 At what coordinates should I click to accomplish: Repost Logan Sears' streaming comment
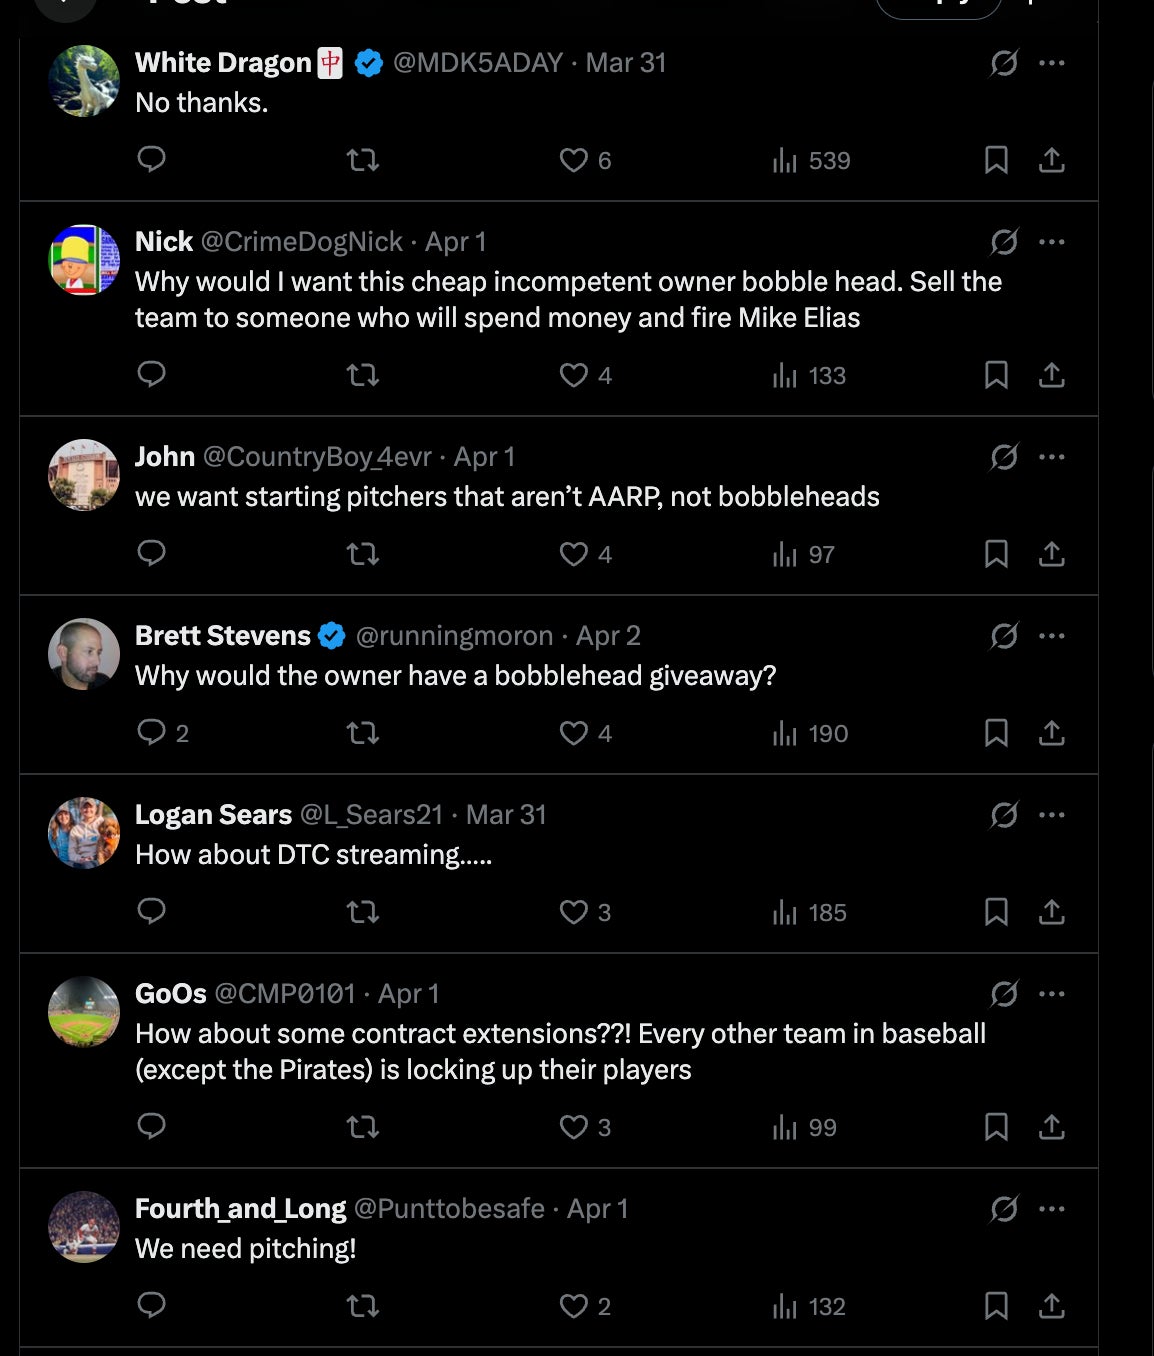pos(362,912)
